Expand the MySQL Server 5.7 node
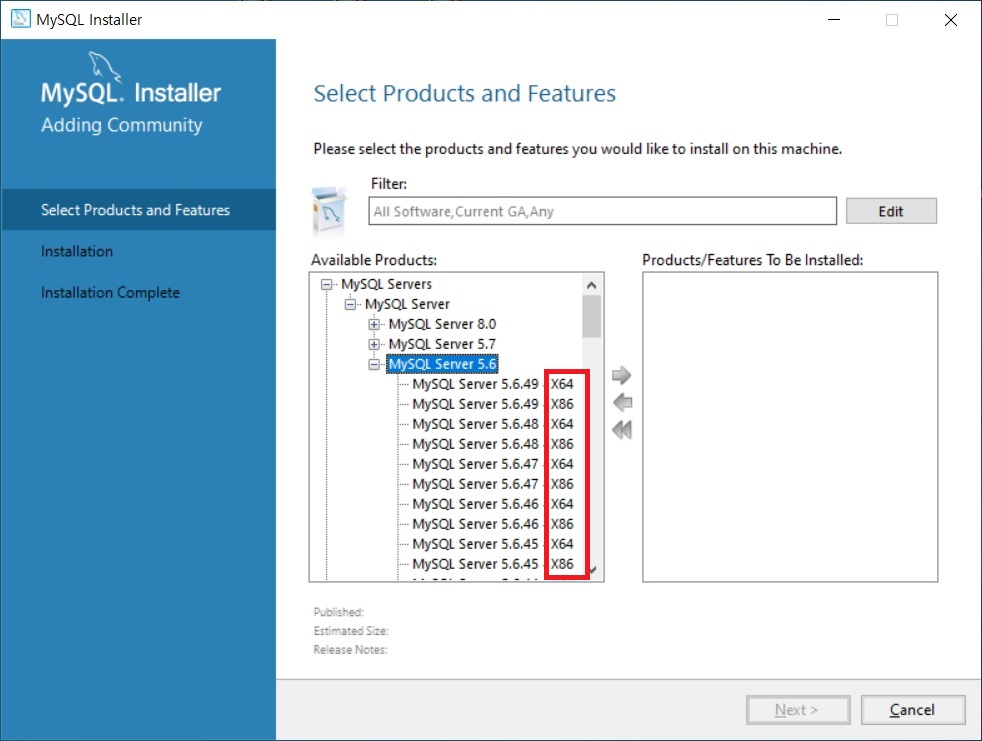Screen dimensions: 982x741 coord(374,345)
